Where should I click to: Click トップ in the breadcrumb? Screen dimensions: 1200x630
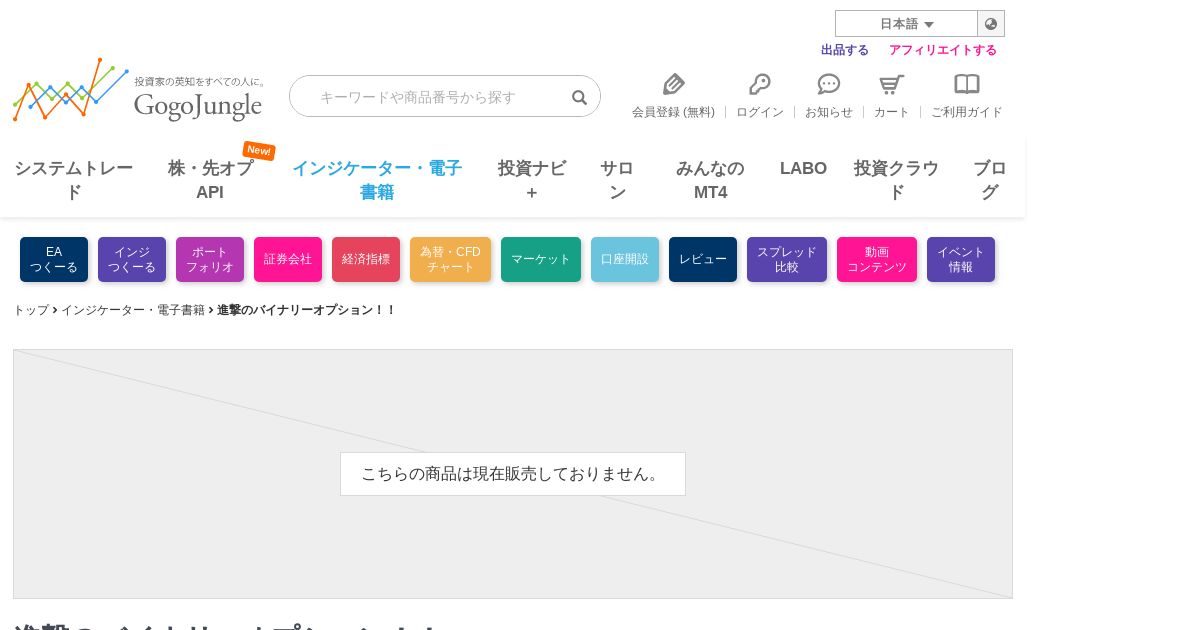(x=31, y=310)
